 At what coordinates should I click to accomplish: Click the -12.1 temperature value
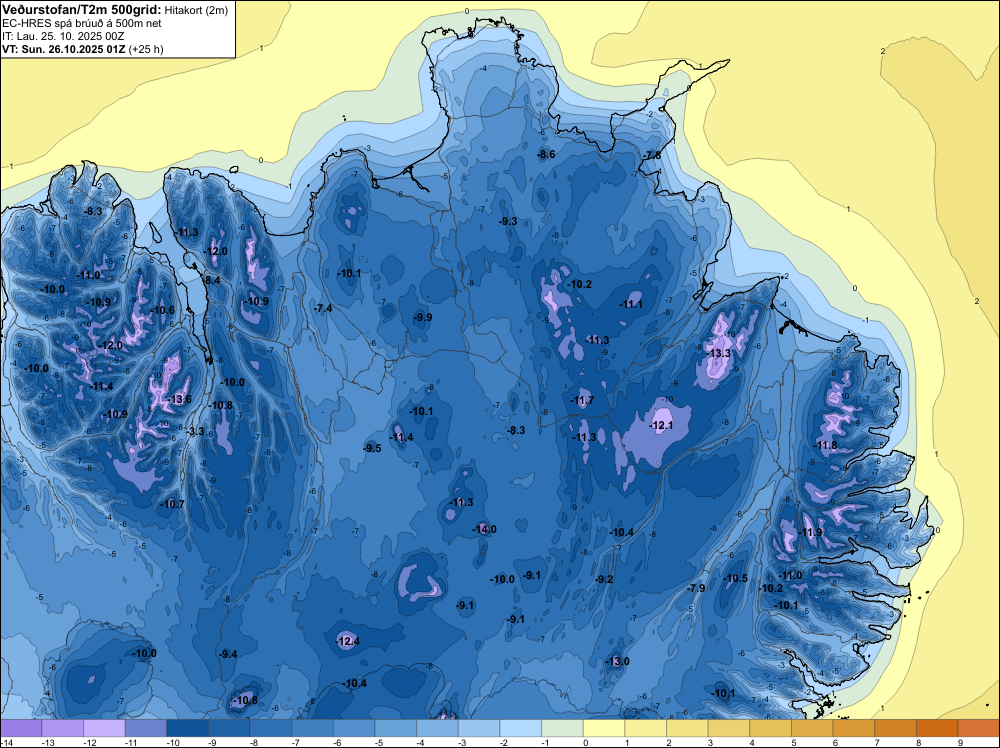[x=661, y=425]
